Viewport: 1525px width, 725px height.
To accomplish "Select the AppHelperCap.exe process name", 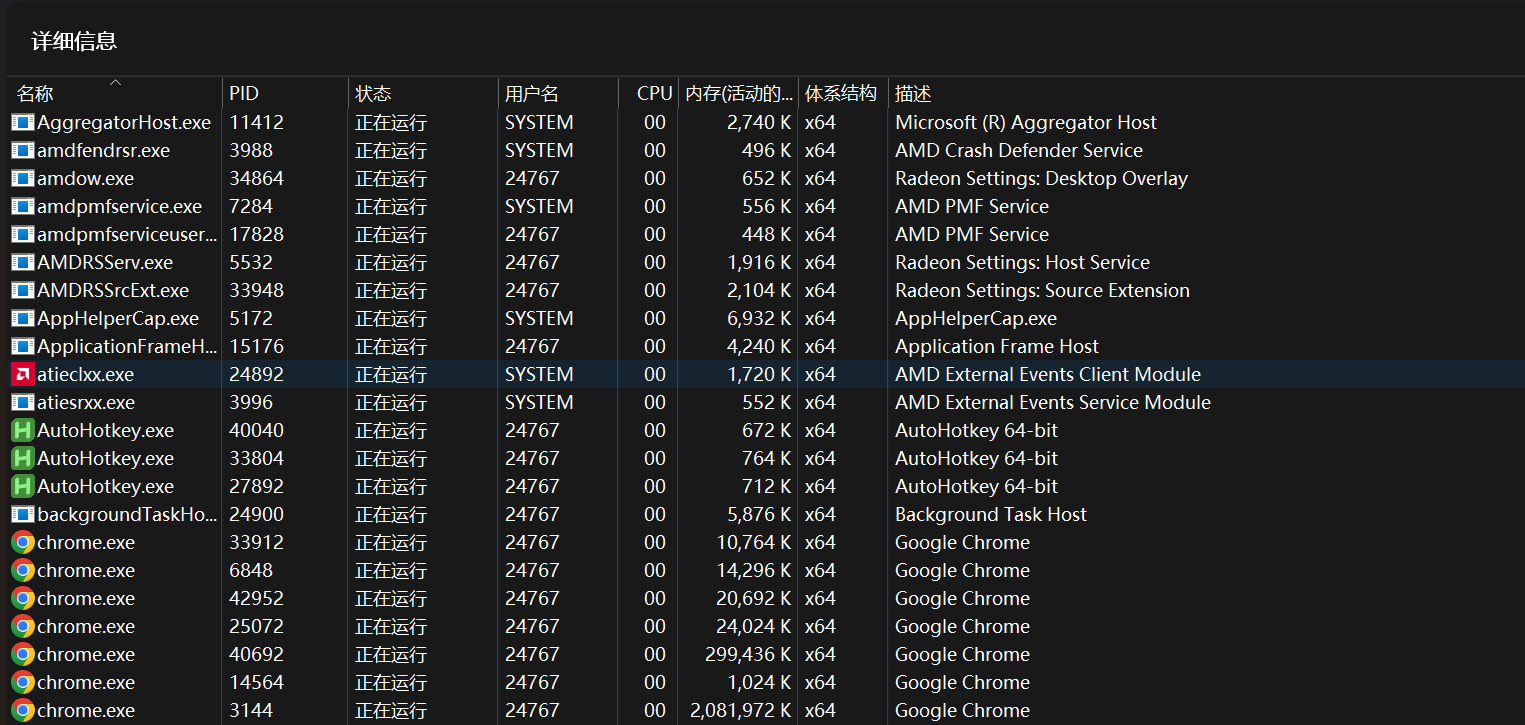I will (x=117, y=319).
